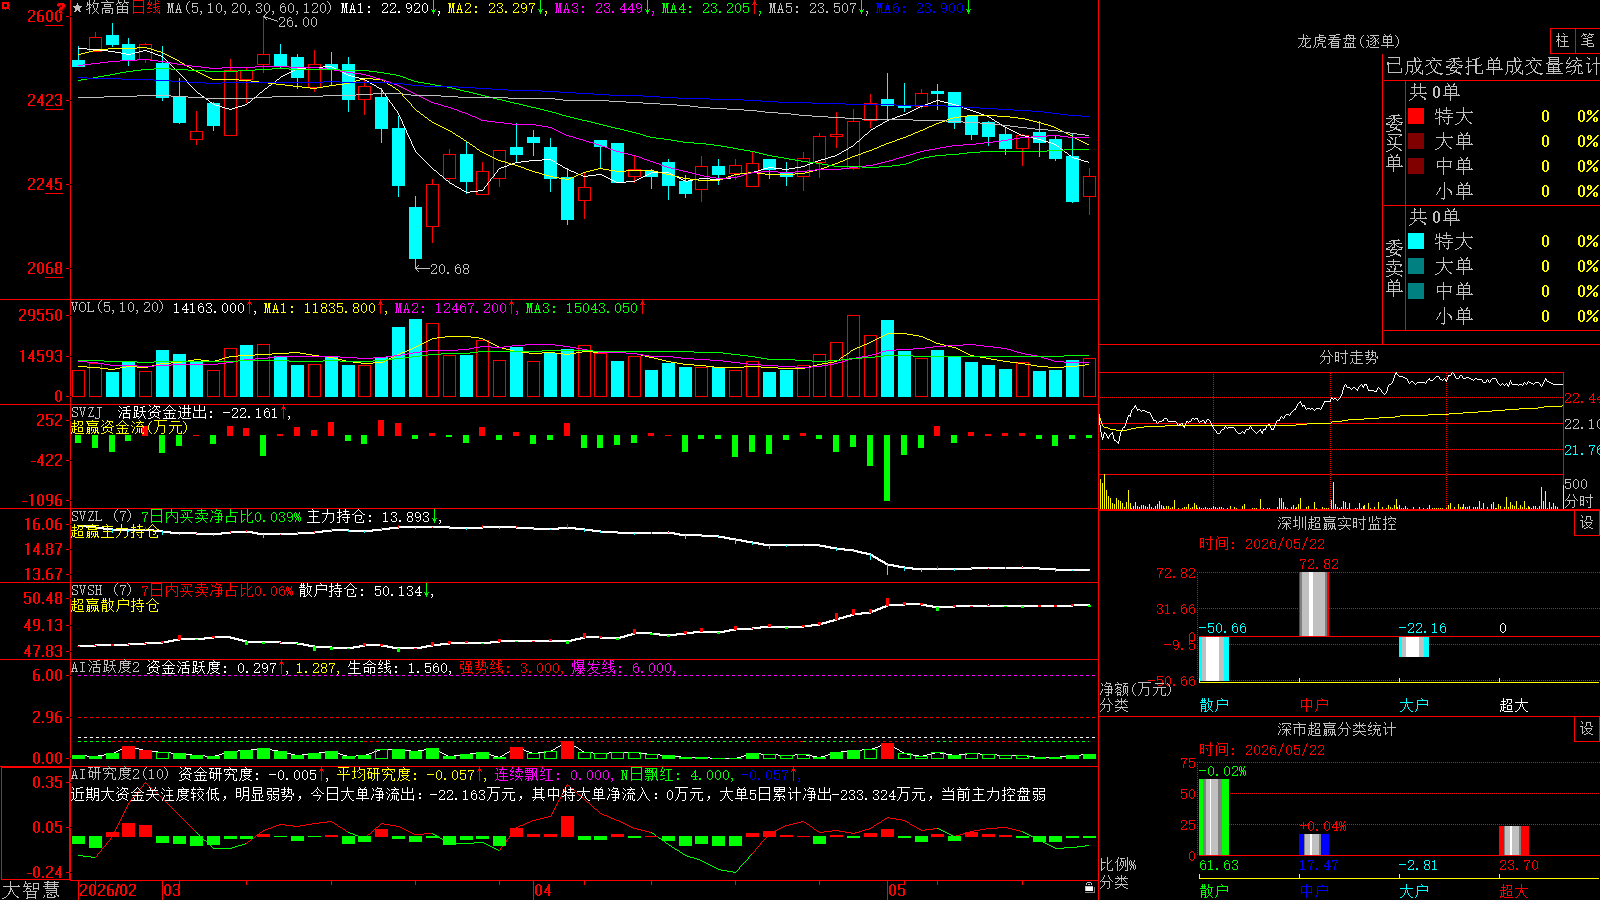Click the 深圳超赢实时监控 panel title
Image resolution: width=1600 pixels, height=900 pixels.
(x=1337, y=523)
